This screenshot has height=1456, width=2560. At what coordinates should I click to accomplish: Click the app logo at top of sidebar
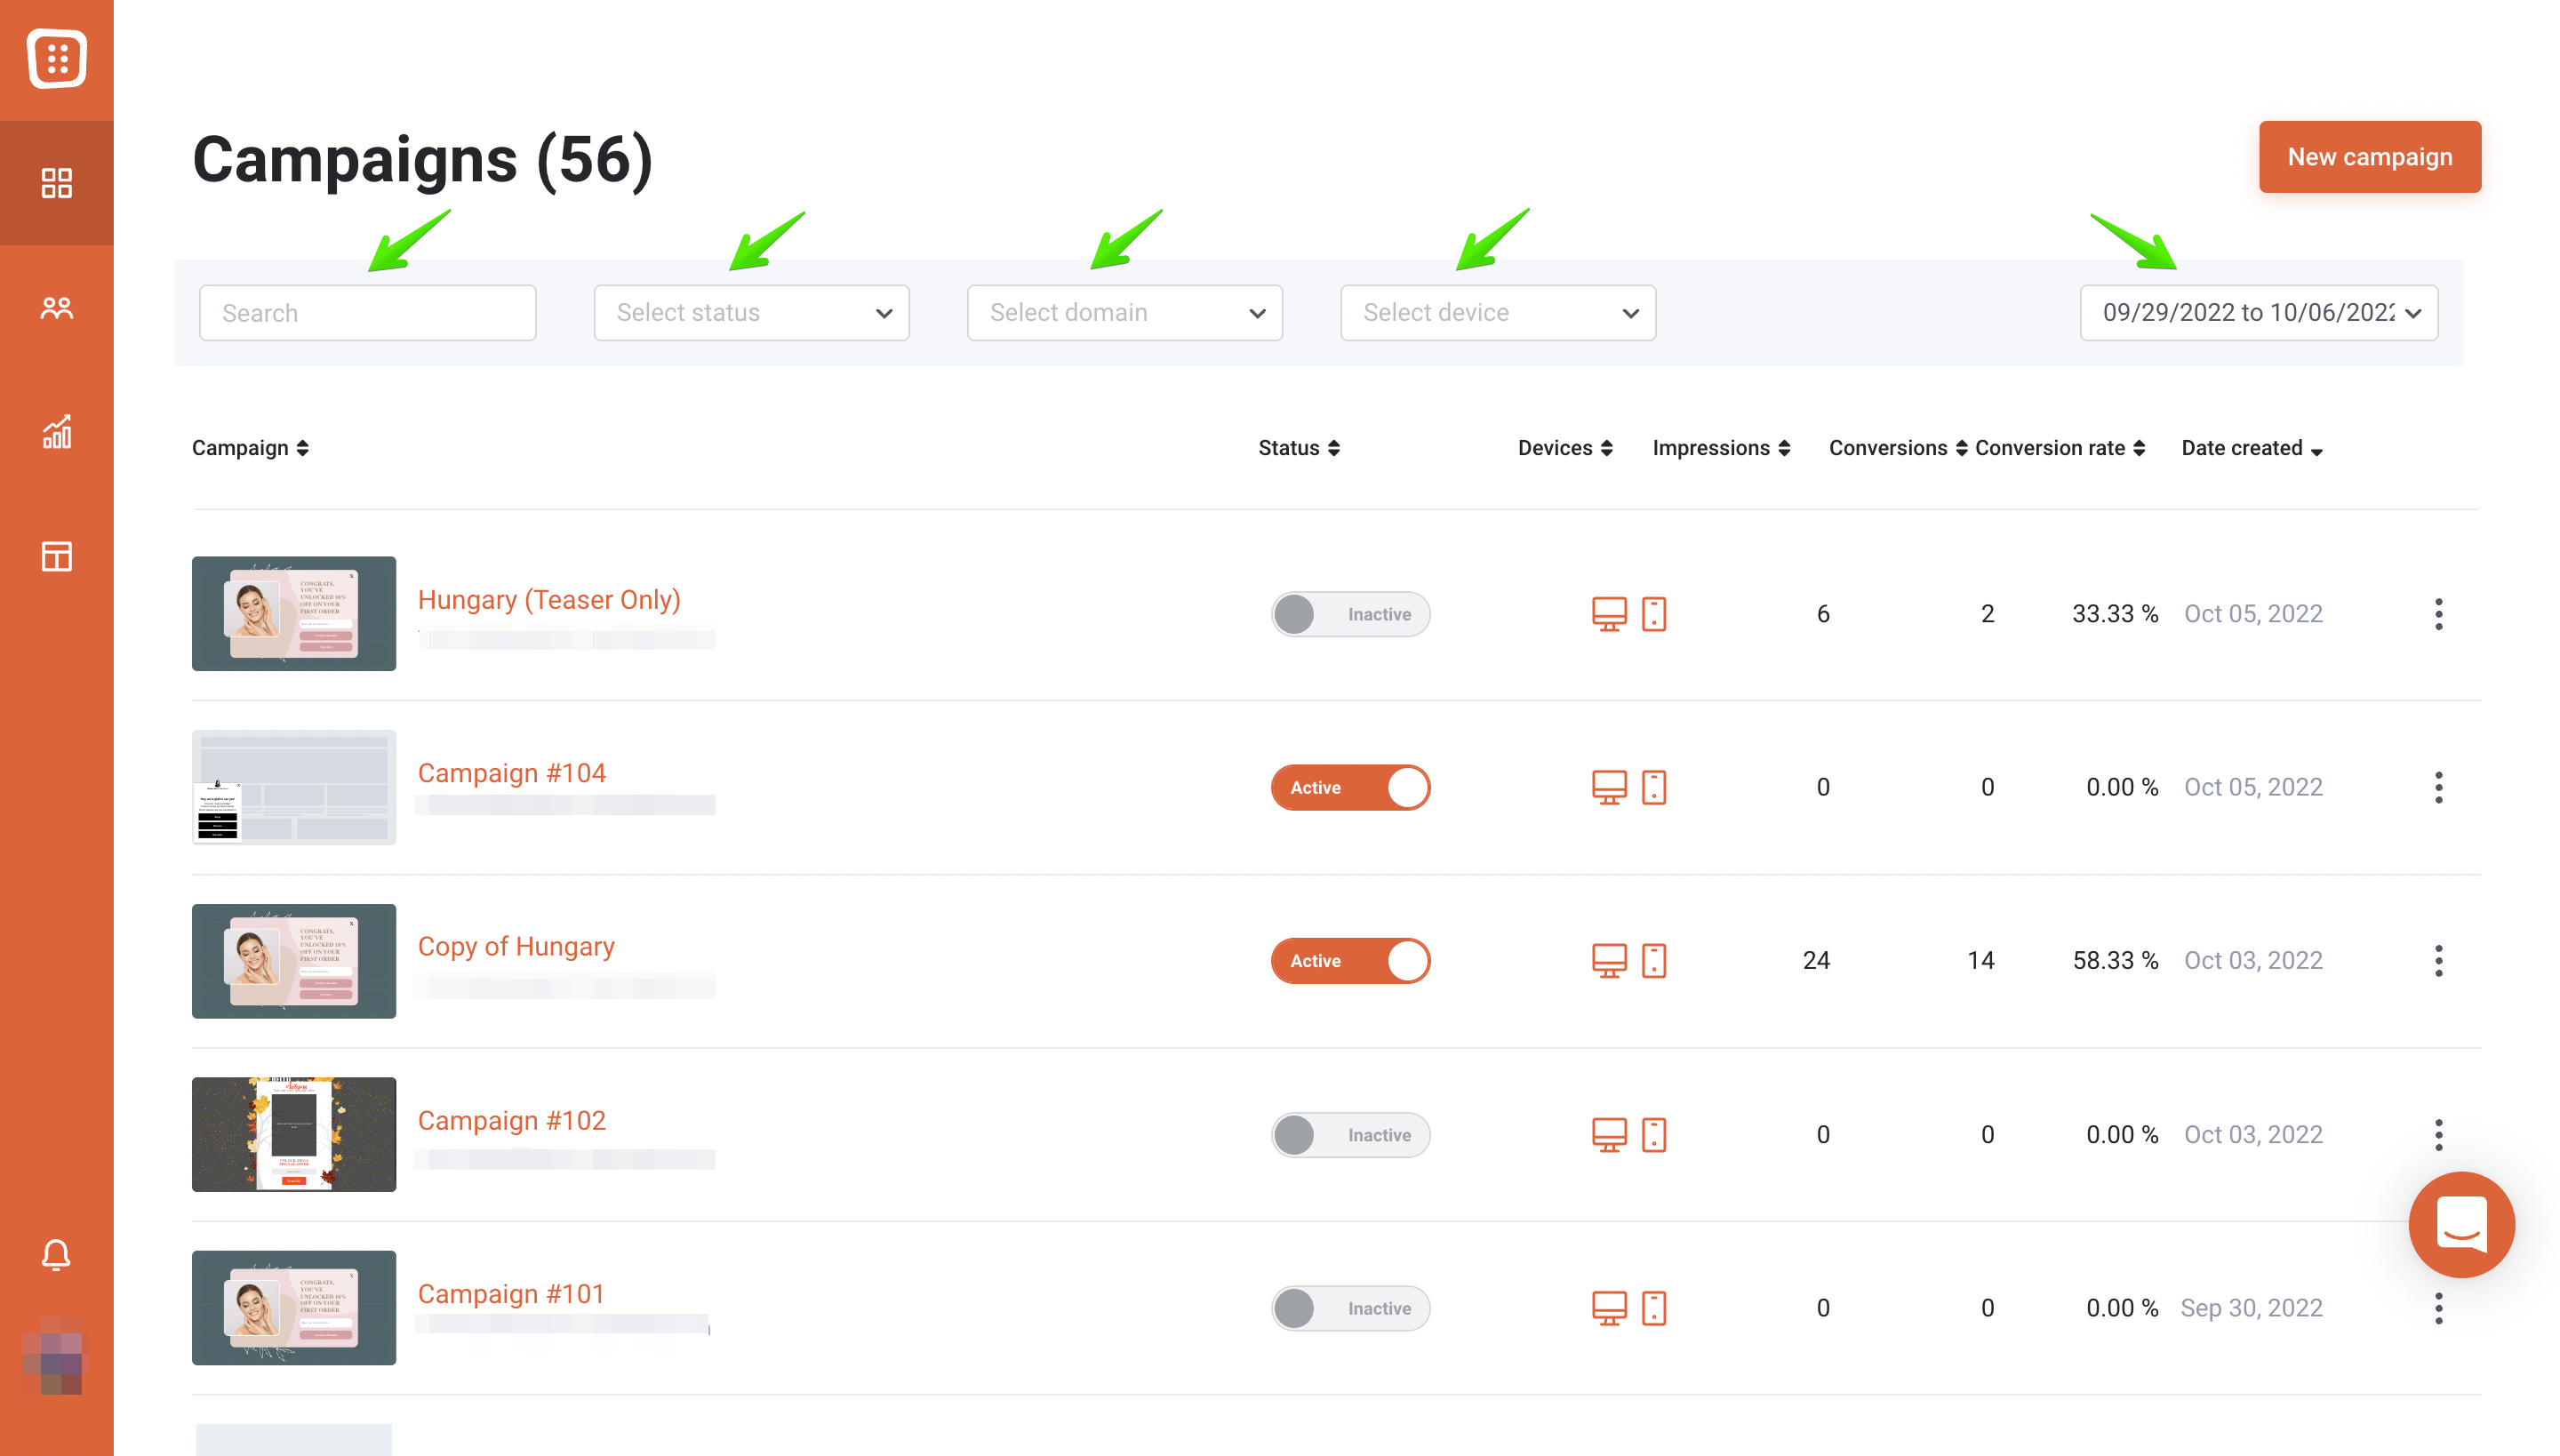[x=56, y=59]
